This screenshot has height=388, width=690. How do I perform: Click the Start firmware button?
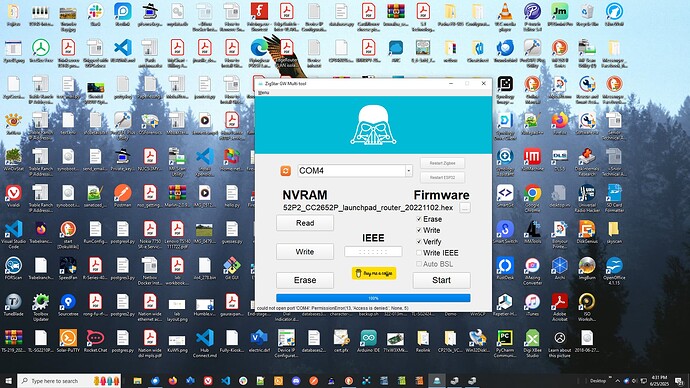point(441,280)
